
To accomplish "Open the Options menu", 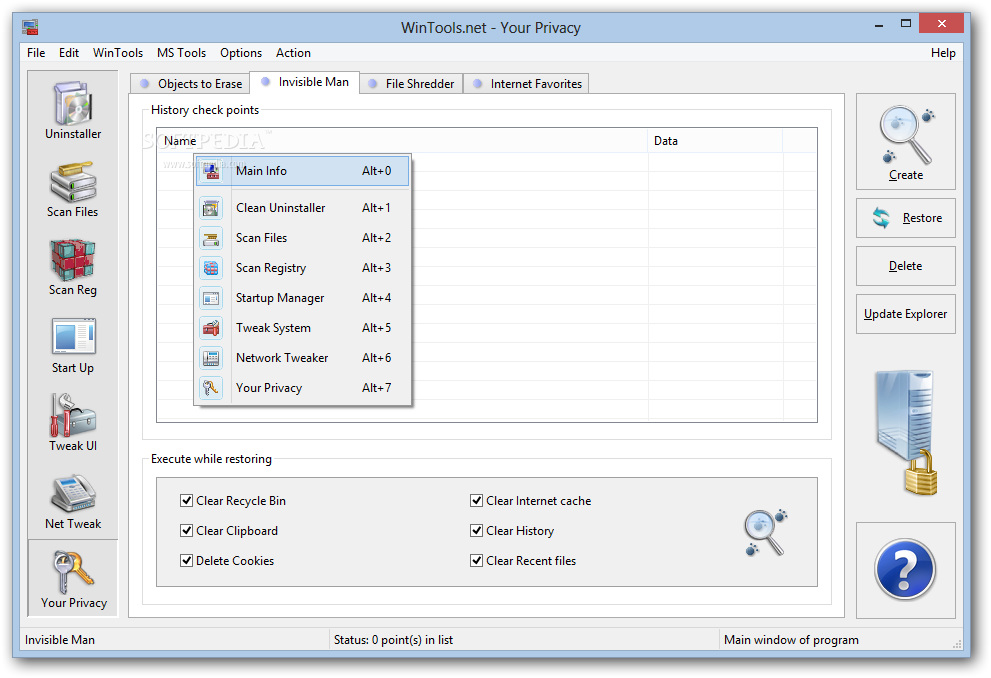I will click(x=241, y=53).
